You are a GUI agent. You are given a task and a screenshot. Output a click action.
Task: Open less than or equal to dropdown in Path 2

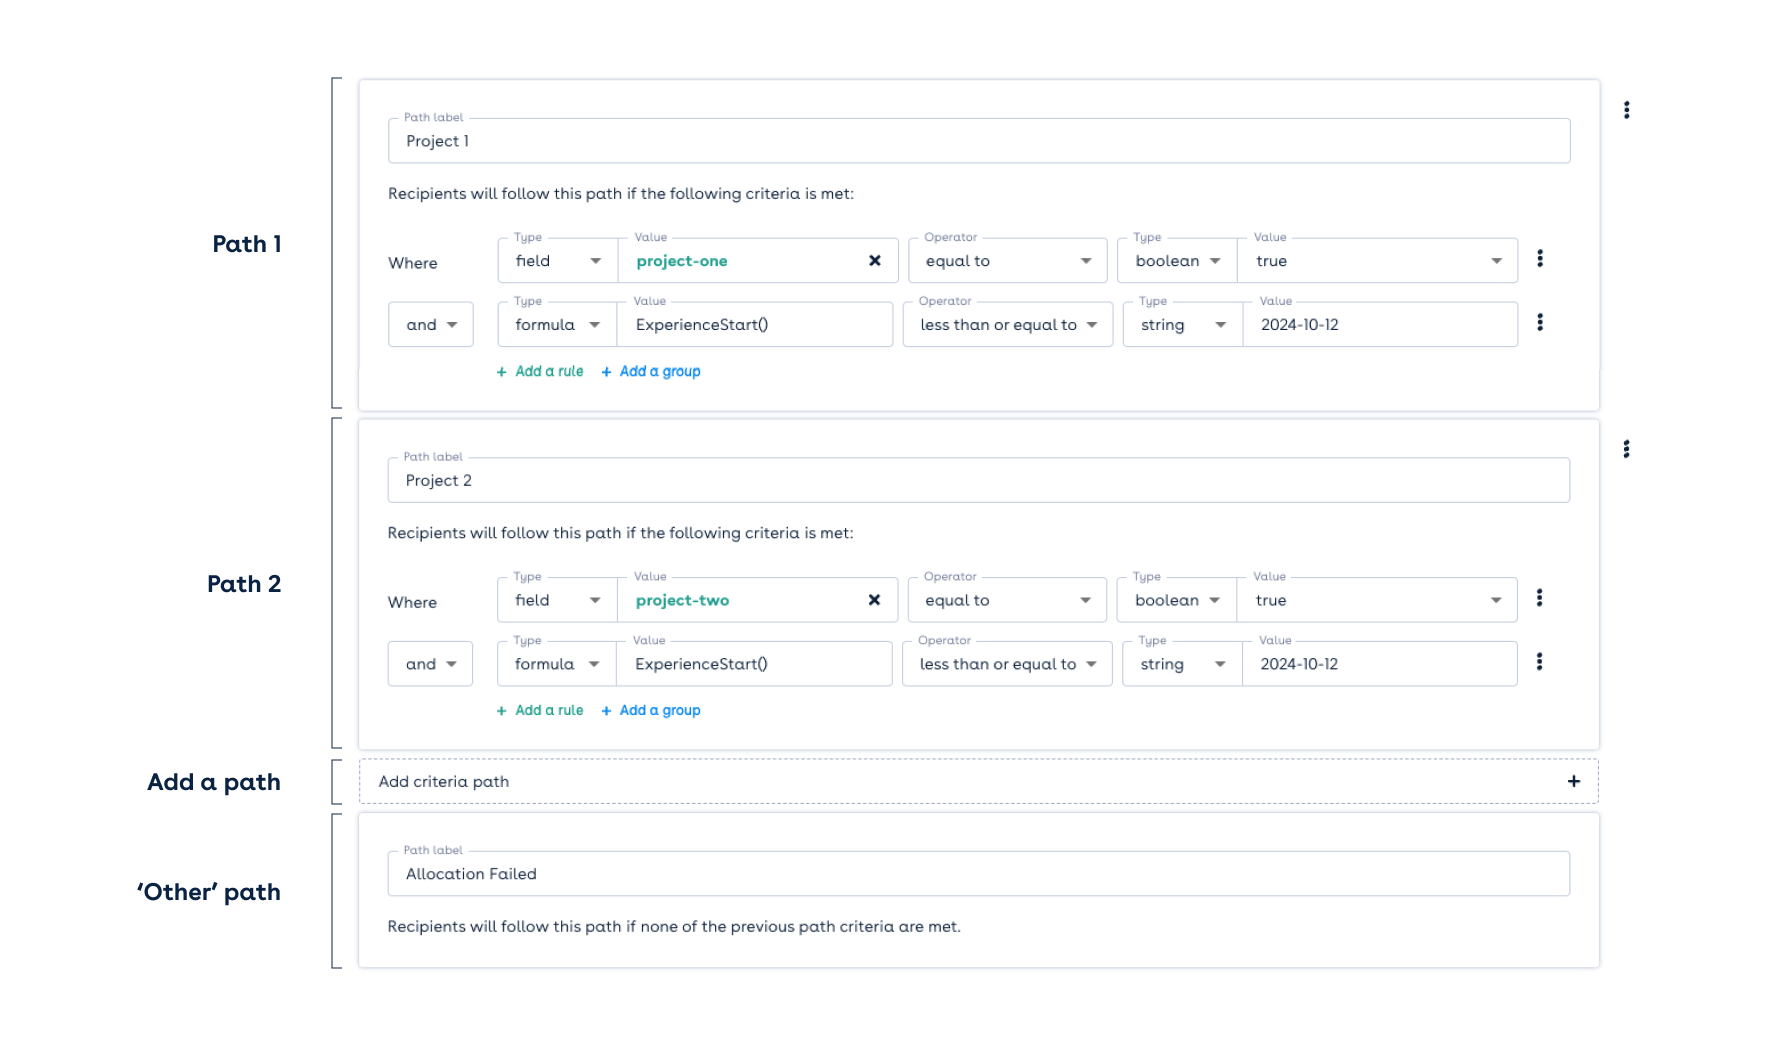1092,663
